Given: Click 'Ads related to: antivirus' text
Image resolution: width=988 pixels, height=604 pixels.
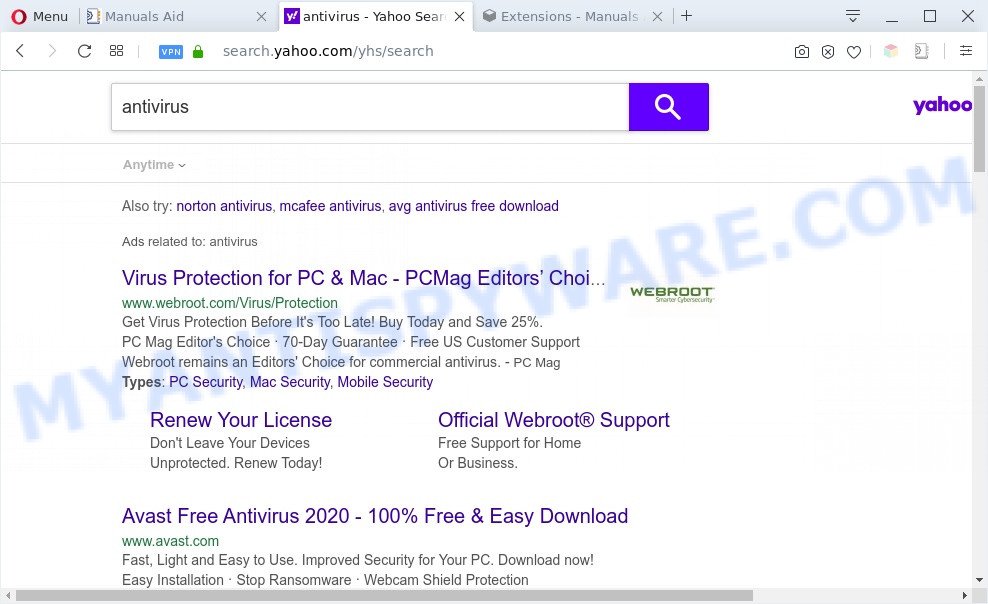Looking at the screenshot, I should 190,242.
